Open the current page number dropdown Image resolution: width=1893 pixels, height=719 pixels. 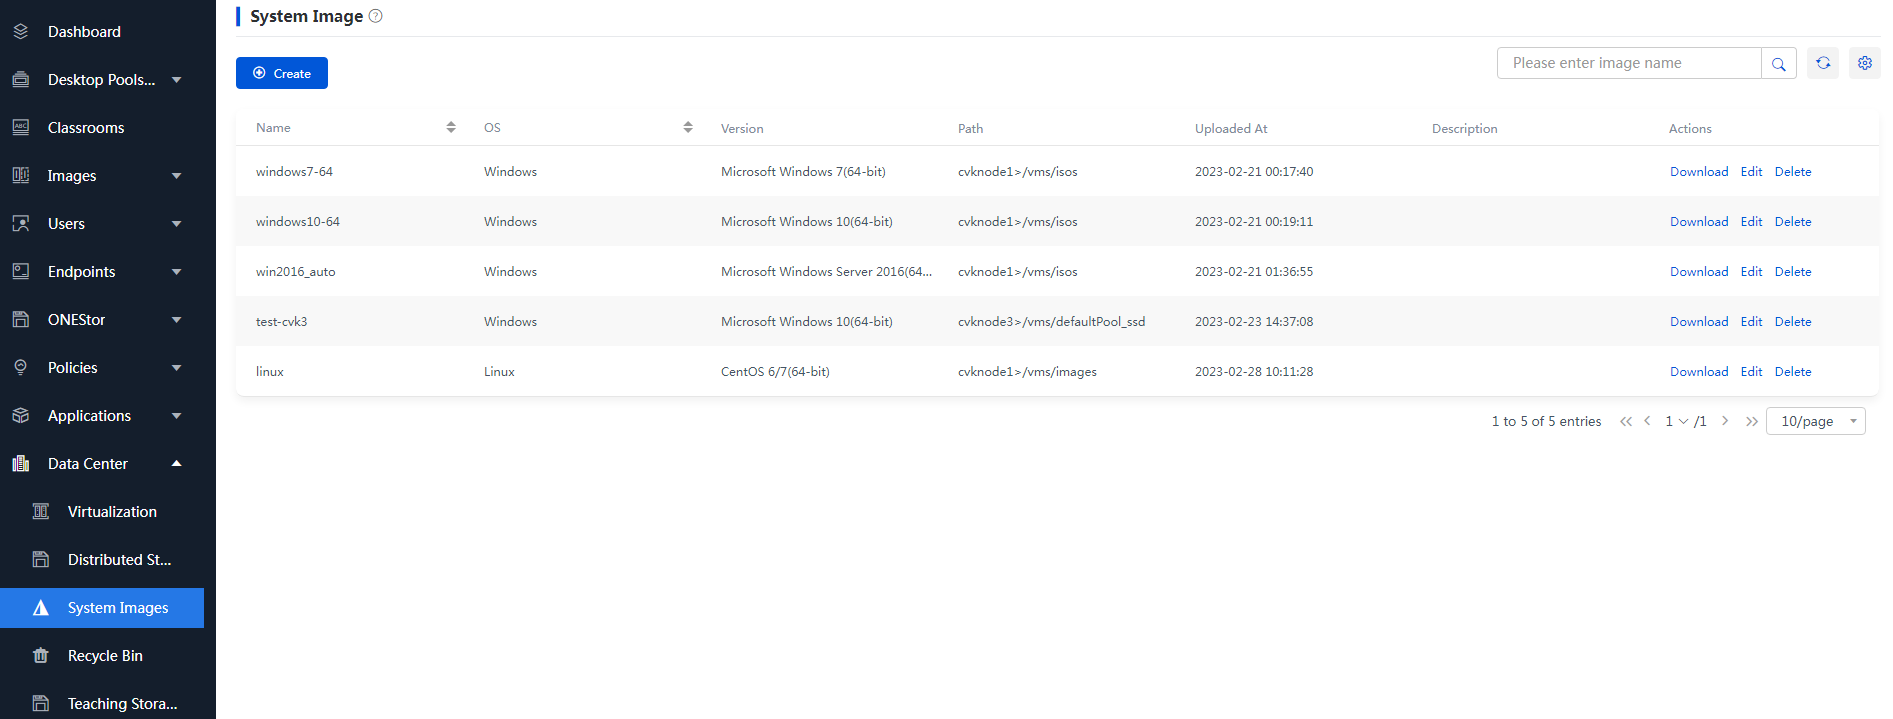(1676, 421)
